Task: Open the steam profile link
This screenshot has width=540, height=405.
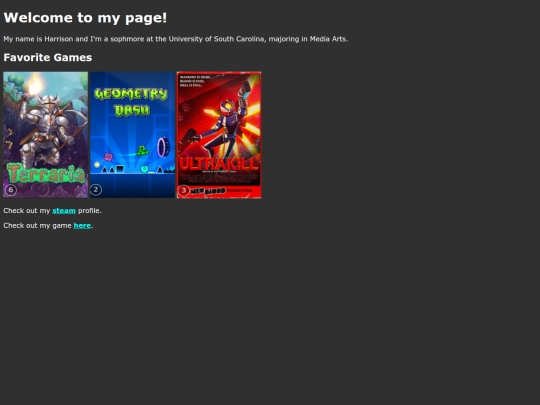Action: [x=64, y=210]
